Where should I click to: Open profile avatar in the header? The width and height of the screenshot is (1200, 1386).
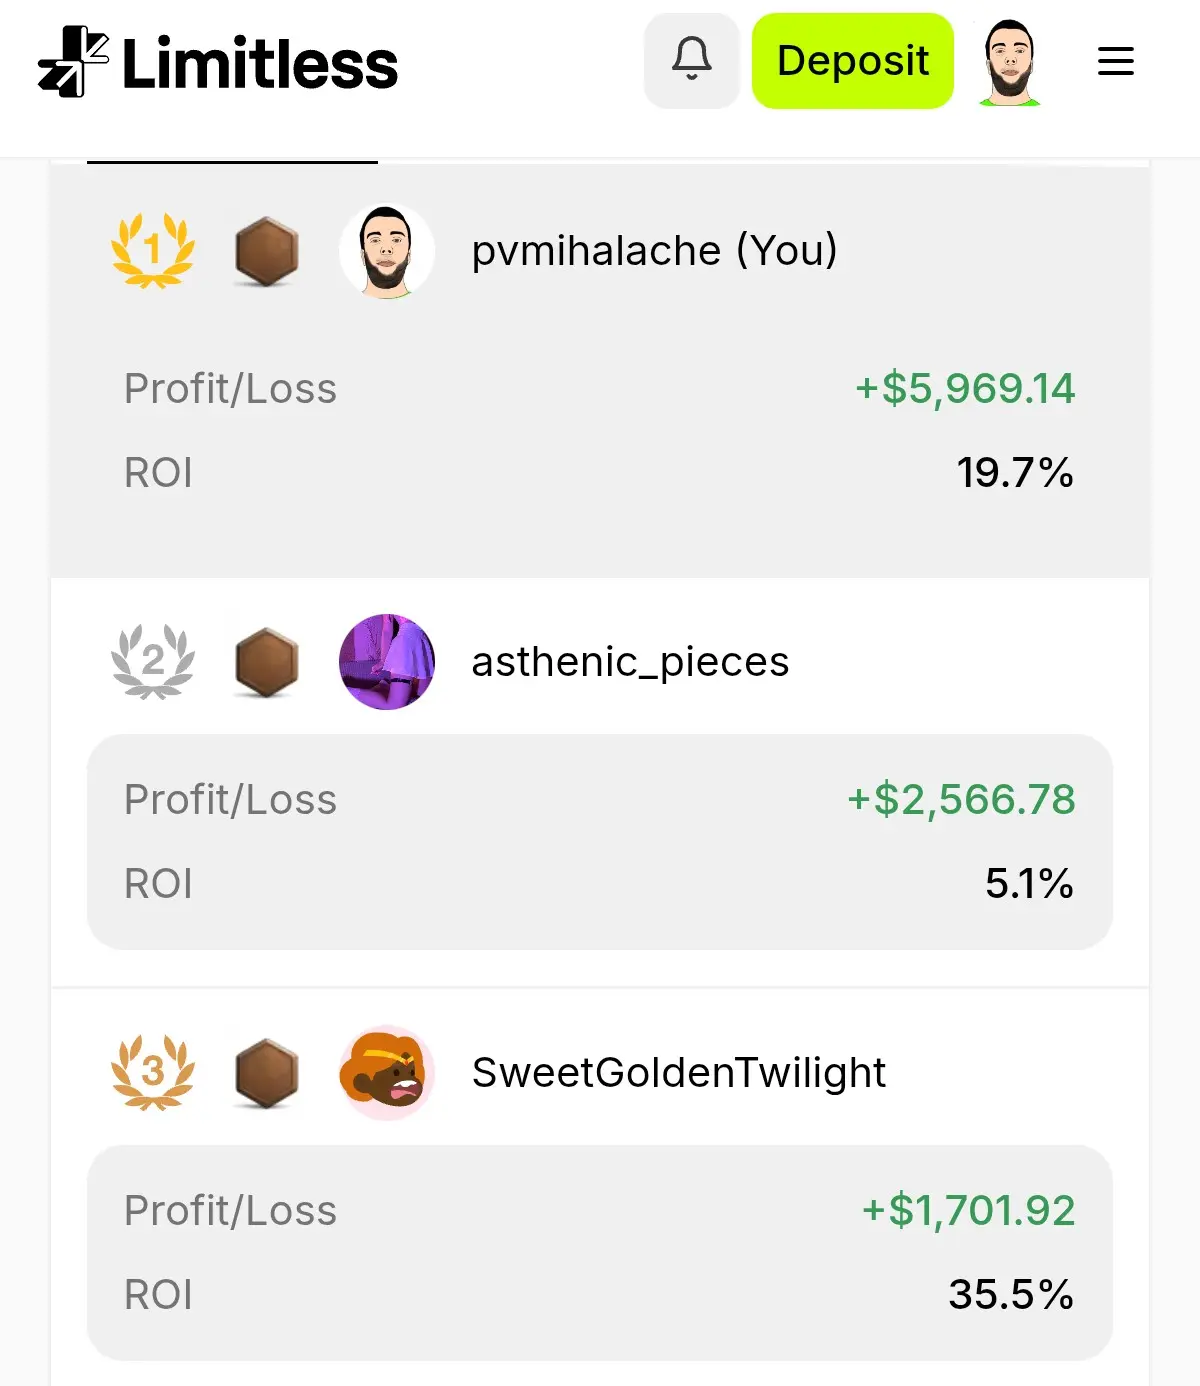[x=1009, y=62]
